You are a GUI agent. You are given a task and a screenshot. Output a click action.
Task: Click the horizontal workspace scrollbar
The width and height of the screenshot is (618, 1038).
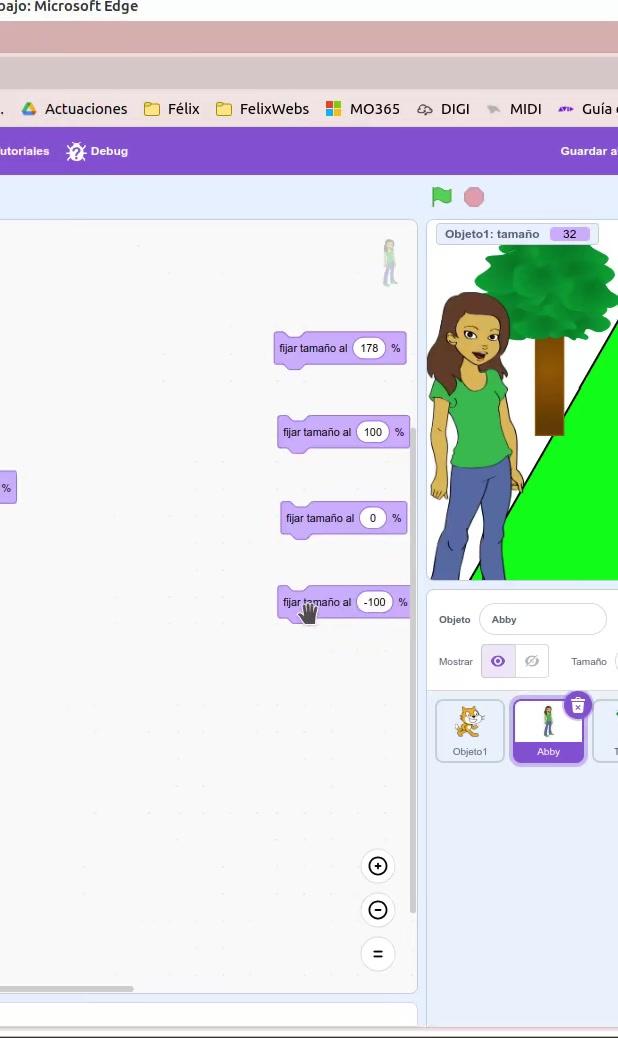66,989
